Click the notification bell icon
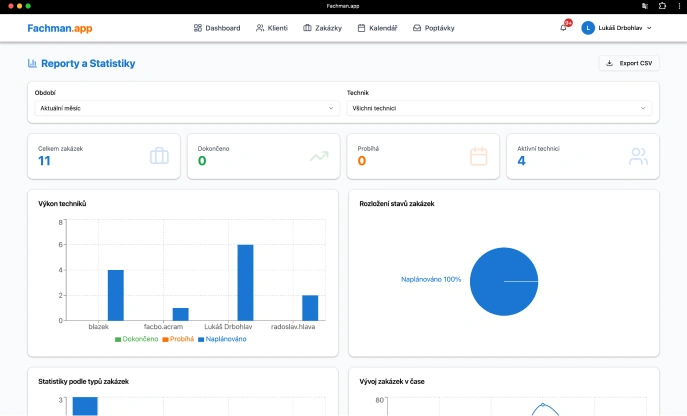Viewport: 687px width, 416px height. click(563, 28)
